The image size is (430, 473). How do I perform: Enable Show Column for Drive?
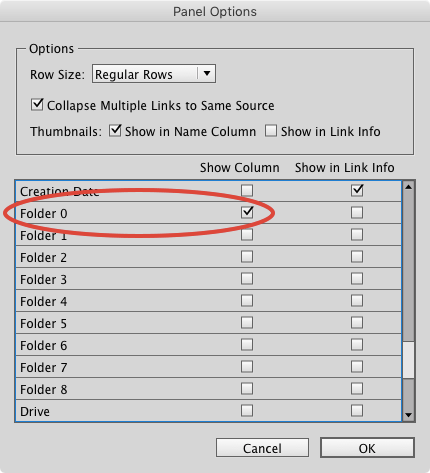[247, 410]
